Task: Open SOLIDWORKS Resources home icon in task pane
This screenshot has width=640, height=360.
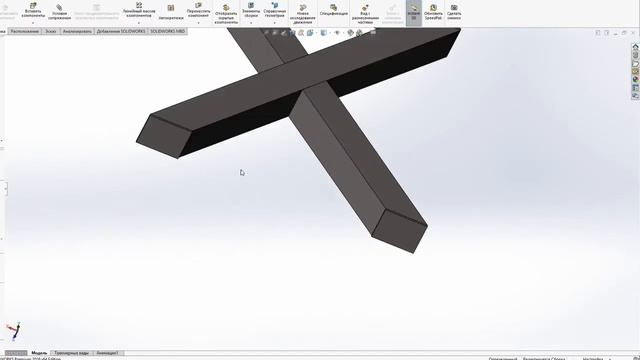Action: pyautogui.click(x=635, y=47)
